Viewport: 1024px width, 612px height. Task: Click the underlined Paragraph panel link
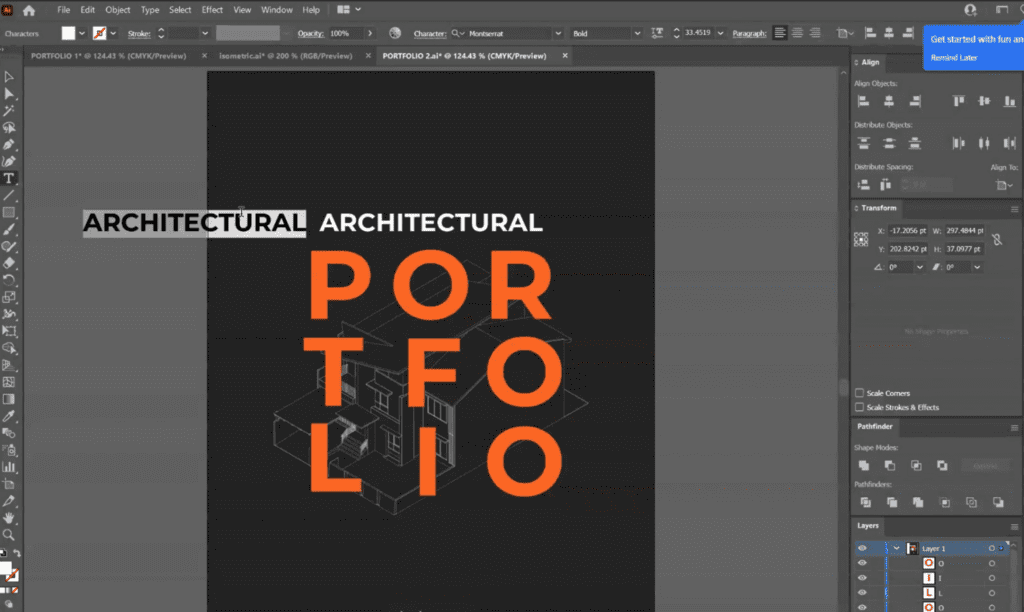tap(749, 33)
